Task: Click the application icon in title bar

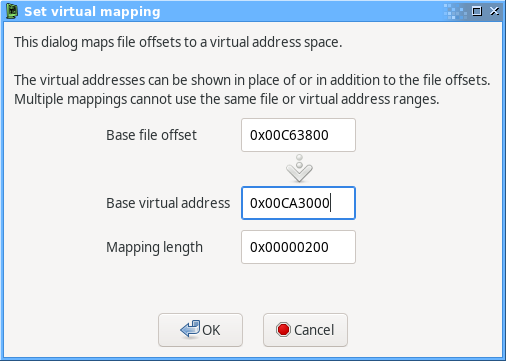Action: point(12,11)
